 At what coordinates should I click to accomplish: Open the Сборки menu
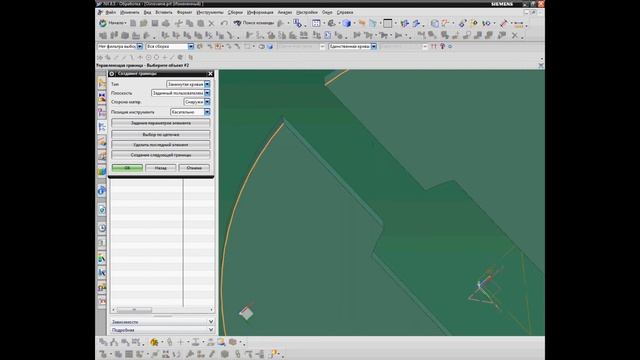[x=235, y=13]
